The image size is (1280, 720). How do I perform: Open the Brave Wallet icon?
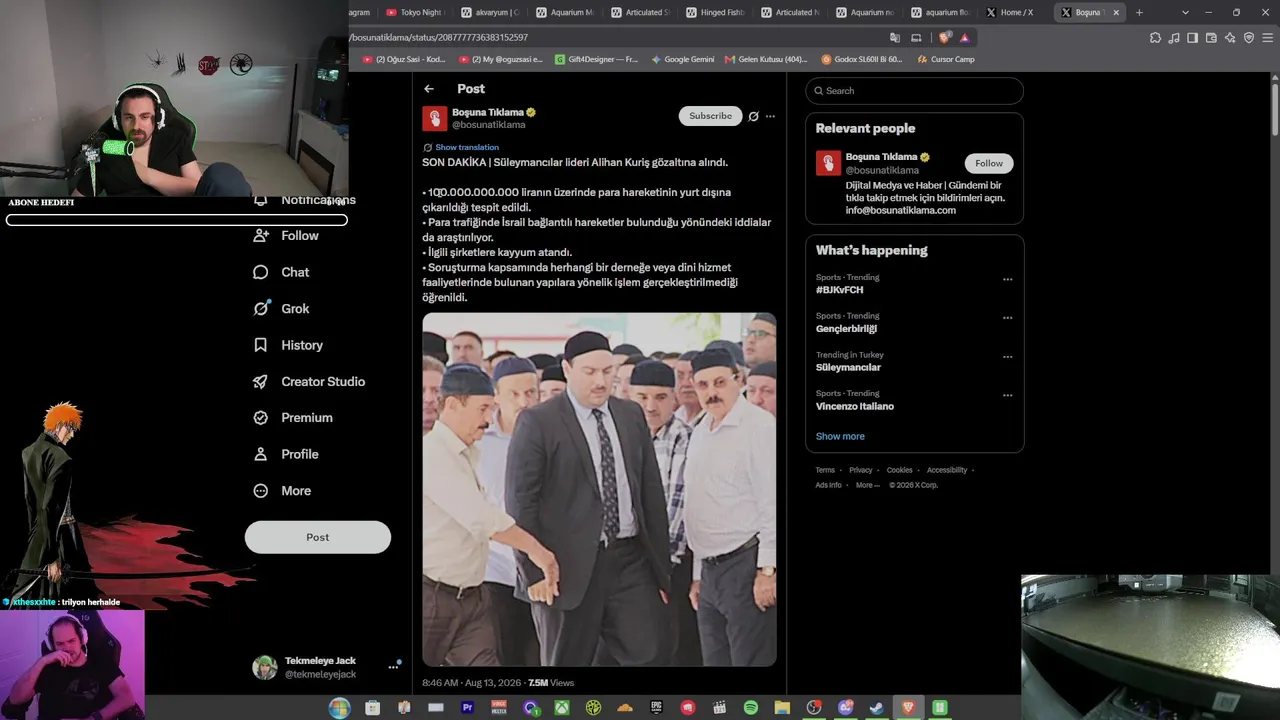pos(1211,37)
